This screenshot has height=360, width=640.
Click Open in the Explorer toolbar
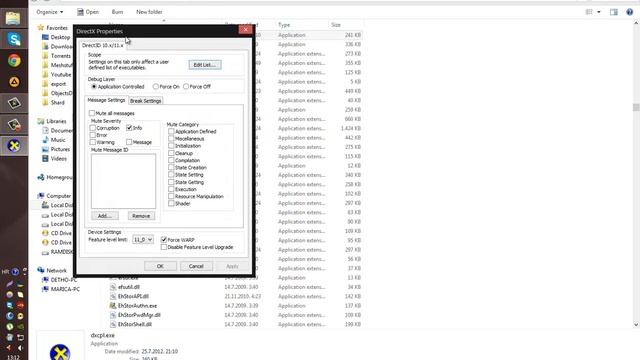(88, 12)
